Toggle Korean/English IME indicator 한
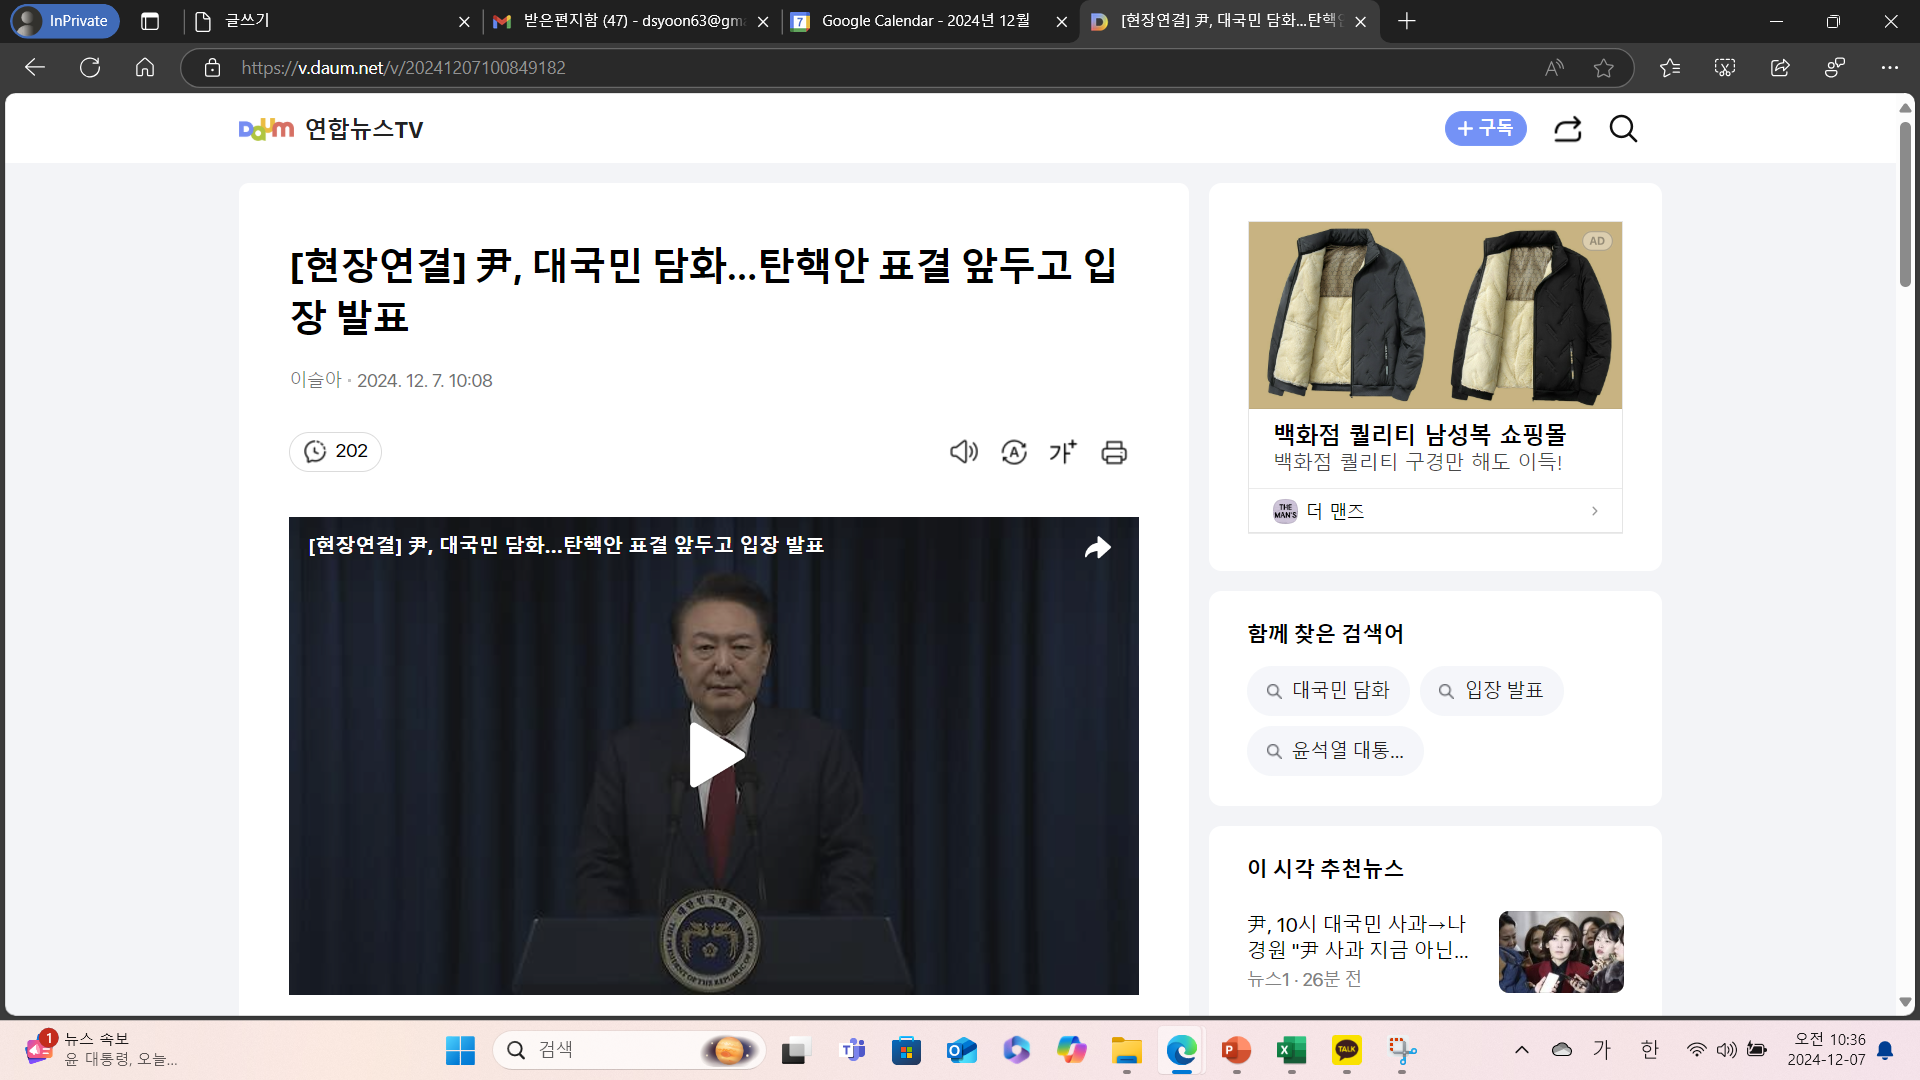The height and width of the screenshot is (1080, 1920). [1650, 1049]
